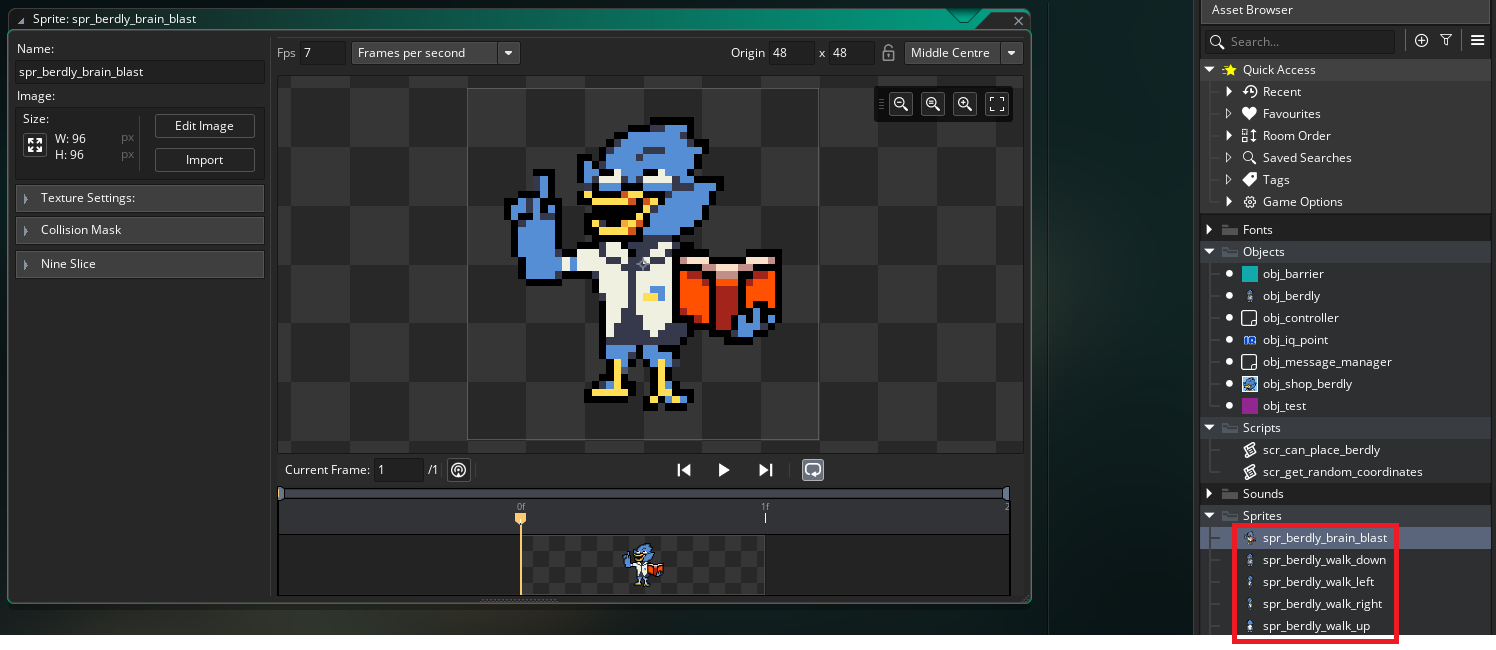The image size is (1496, 650).
Task: Click the Asset Browser search field
Action: point(1298,42)
